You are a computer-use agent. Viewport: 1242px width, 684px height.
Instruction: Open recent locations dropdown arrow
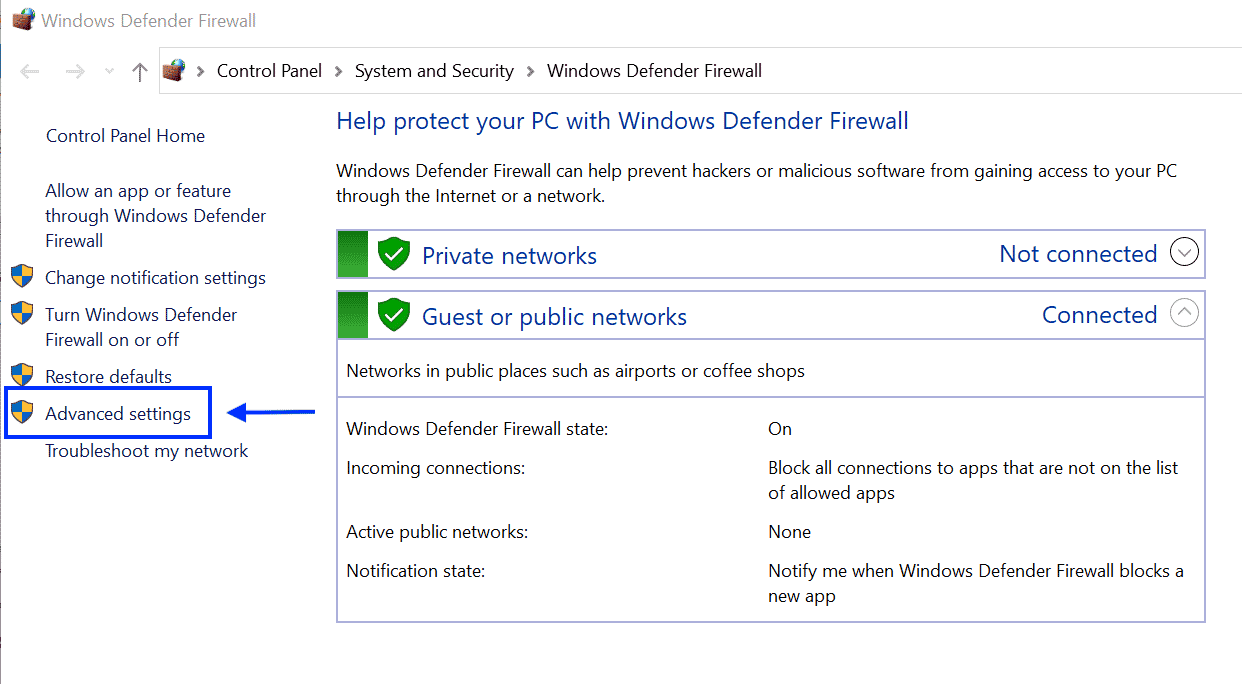(109, 71)
